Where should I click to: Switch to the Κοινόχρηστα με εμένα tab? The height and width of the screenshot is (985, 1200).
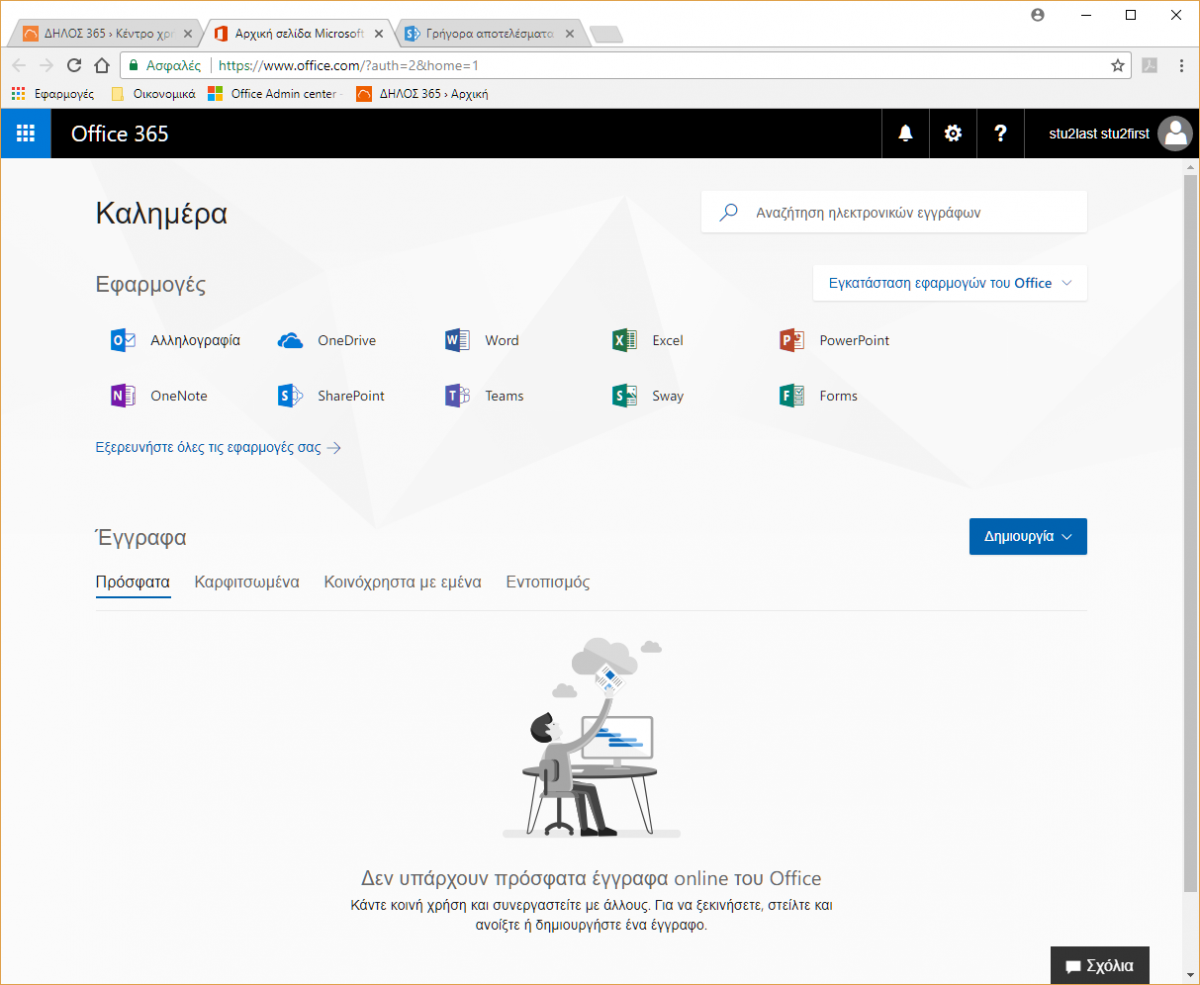click(403, 582)
